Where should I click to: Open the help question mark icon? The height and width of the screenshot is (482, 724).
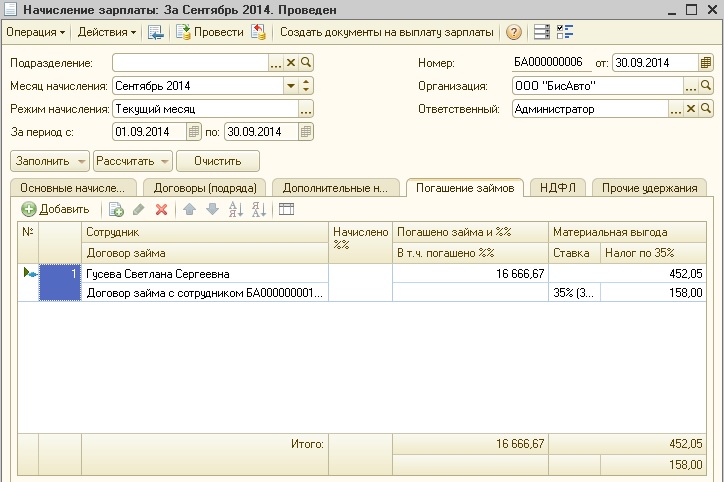(513, 32)
